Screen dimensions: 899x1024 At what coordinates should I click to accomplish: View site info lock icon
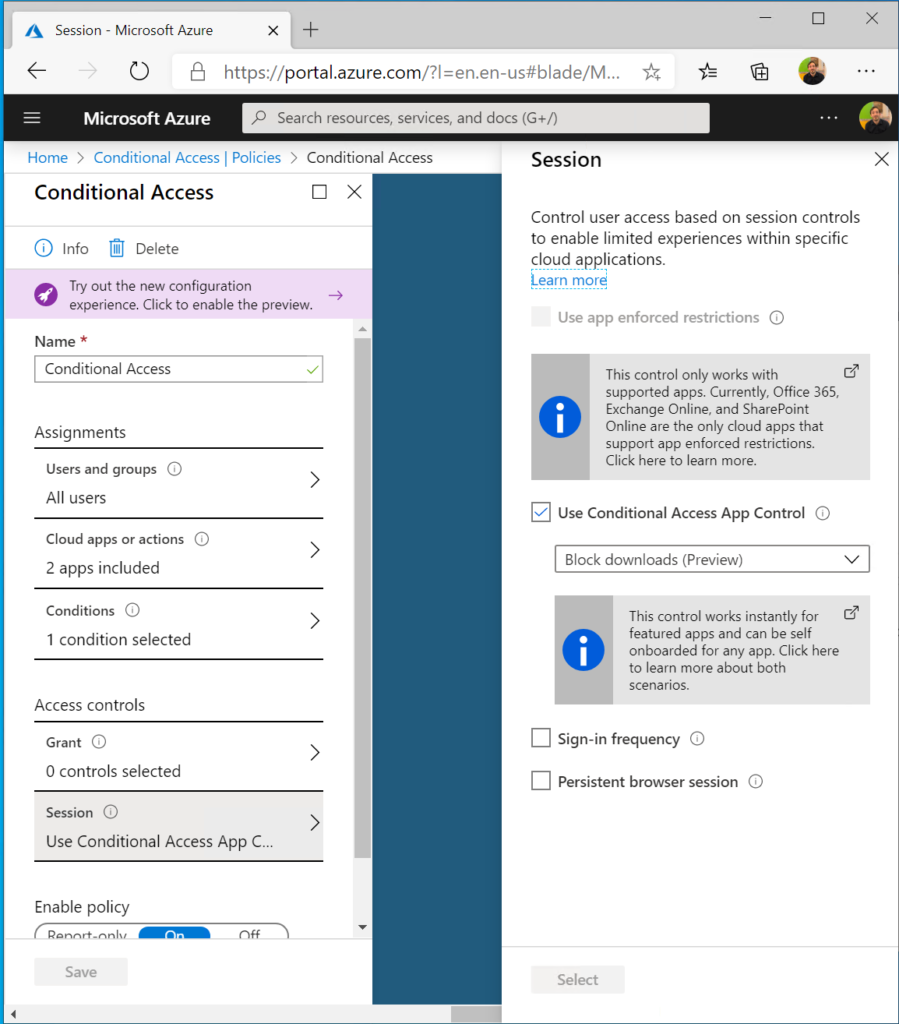coord(197,71)
